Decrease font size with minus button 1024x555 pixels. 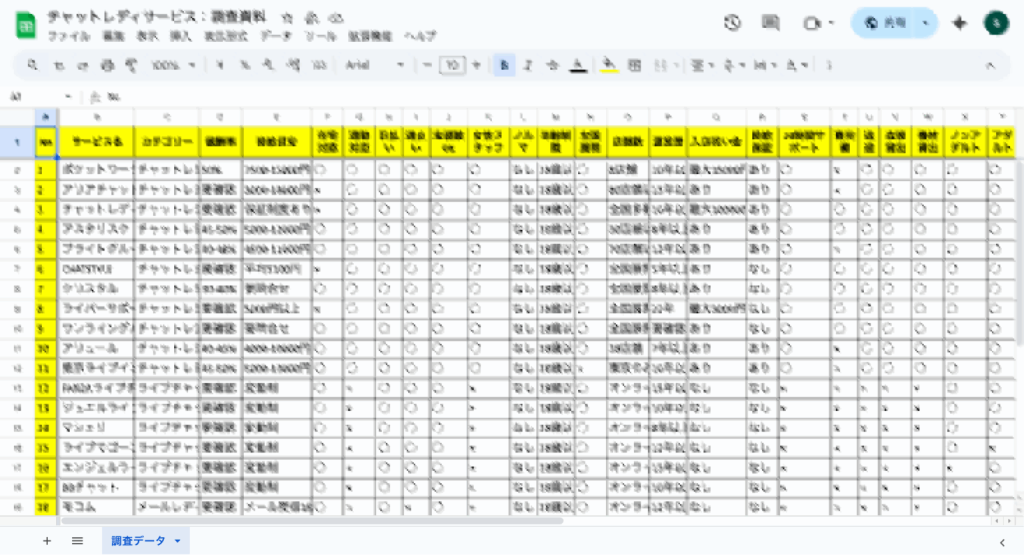[x=427, y=65]
